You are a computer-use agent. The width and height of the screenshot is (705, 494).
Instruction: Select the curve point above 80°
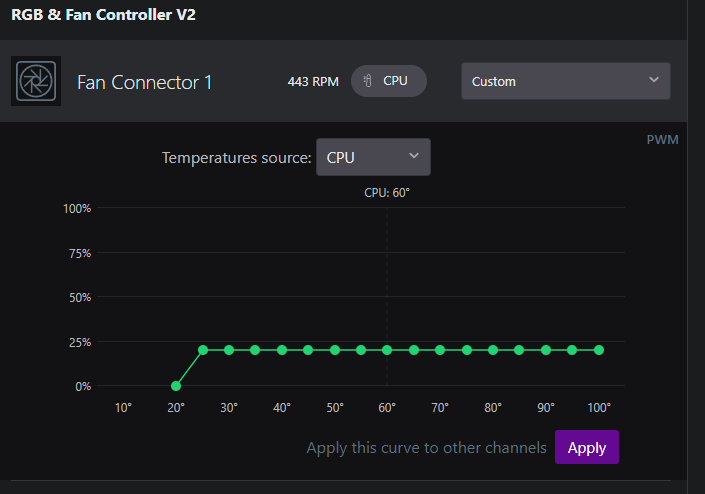(493, 350)
